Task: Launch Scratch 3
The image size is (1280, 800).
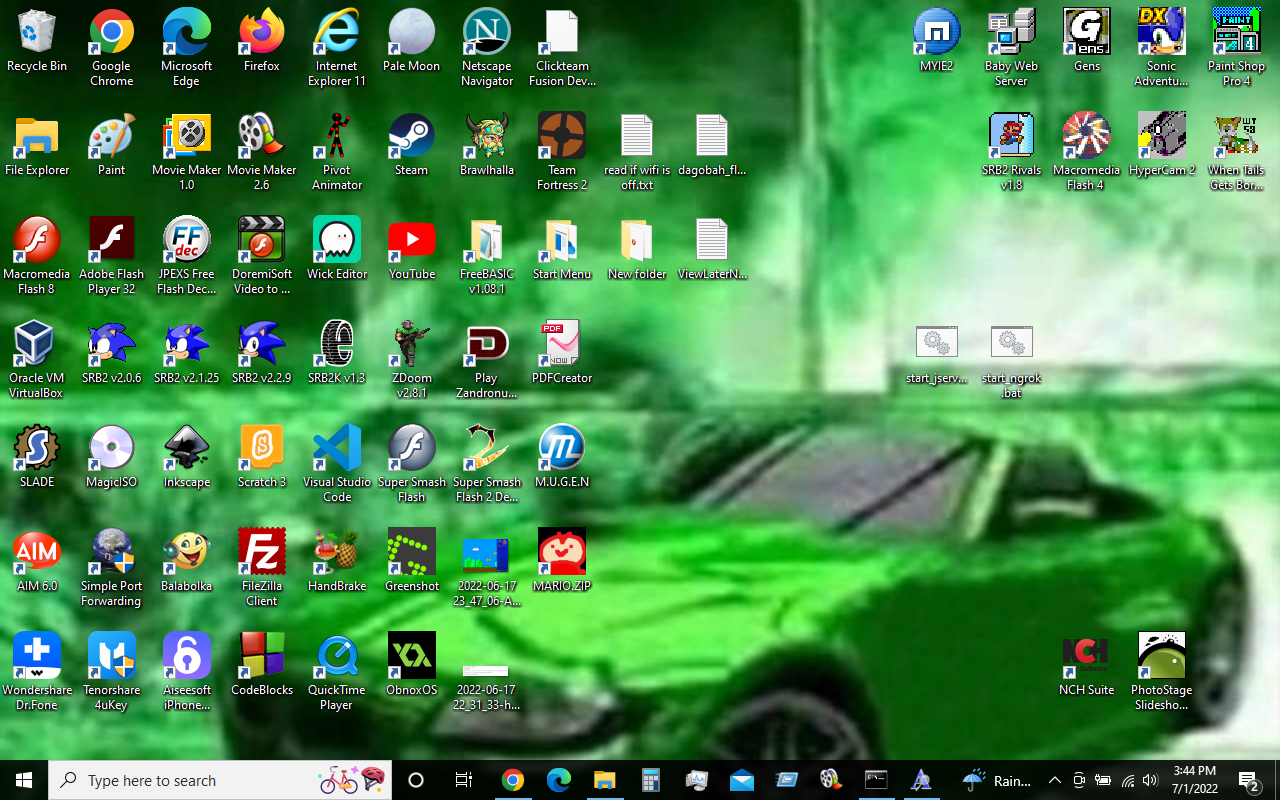Action: point(262,456)
